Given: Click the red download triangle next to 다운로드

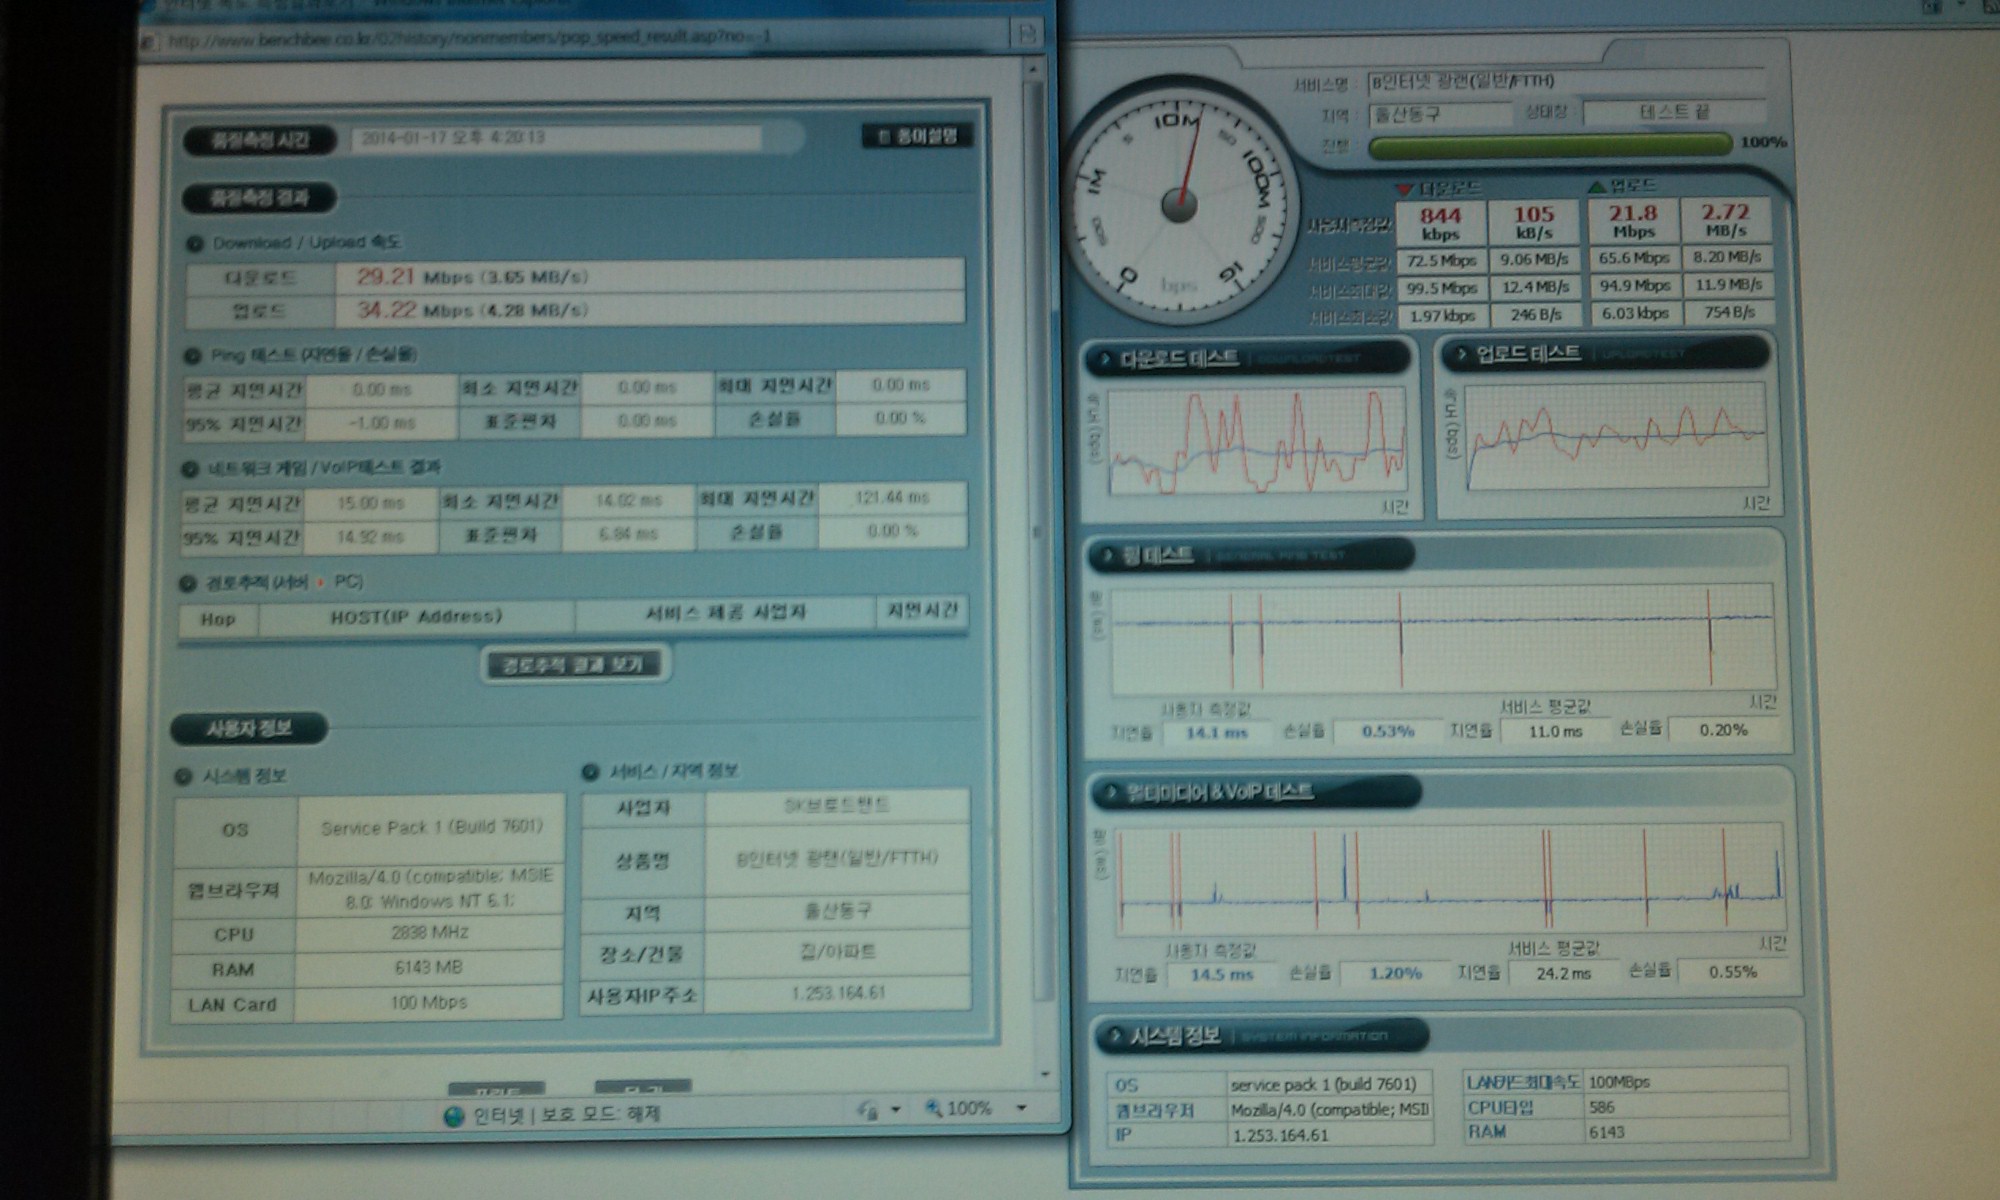Looking at the screenshot, I should coord(1405,189).
